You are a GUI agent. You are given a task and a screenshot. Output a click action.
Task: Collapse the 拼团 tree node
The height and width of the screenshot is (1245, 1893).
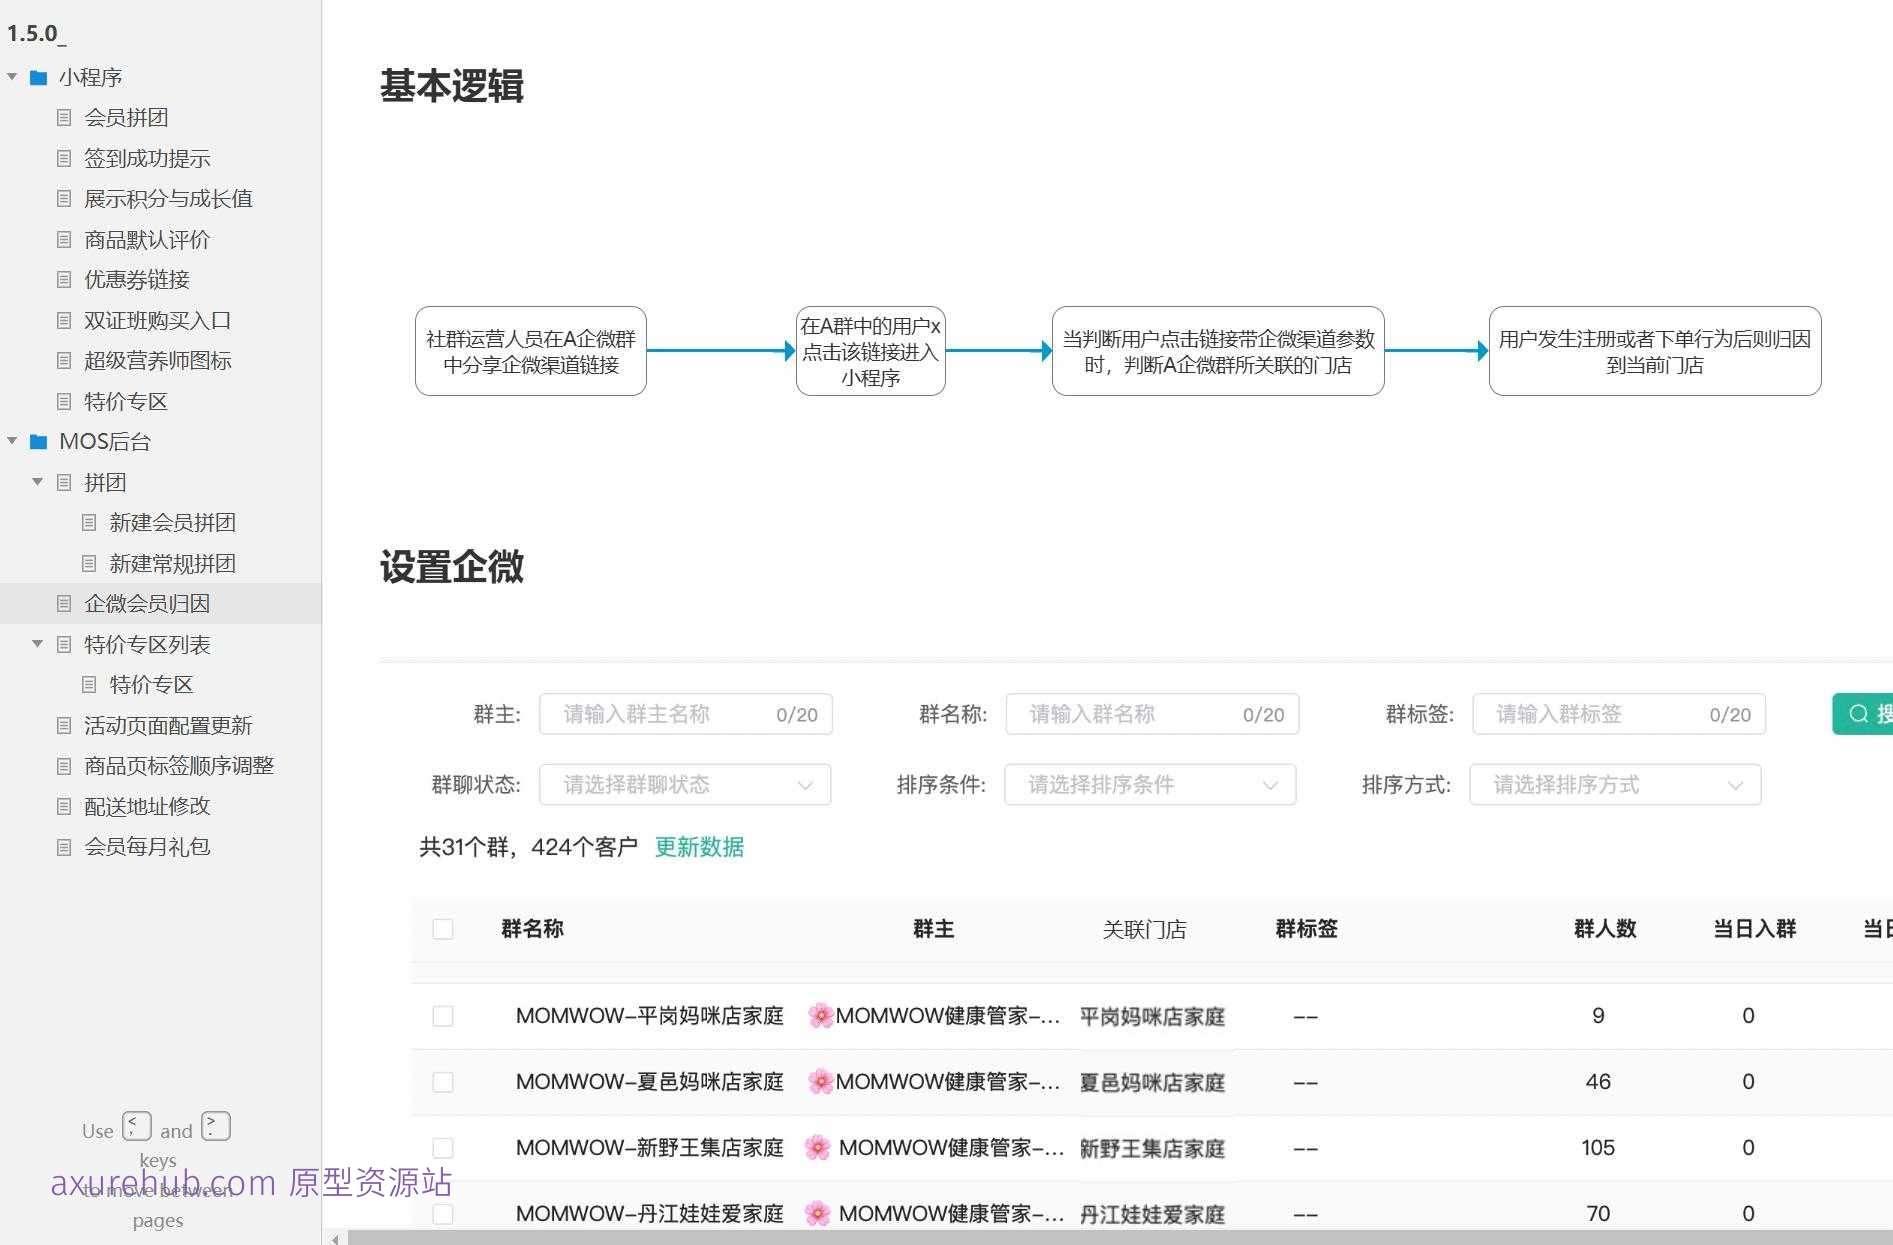pos(37,482)
